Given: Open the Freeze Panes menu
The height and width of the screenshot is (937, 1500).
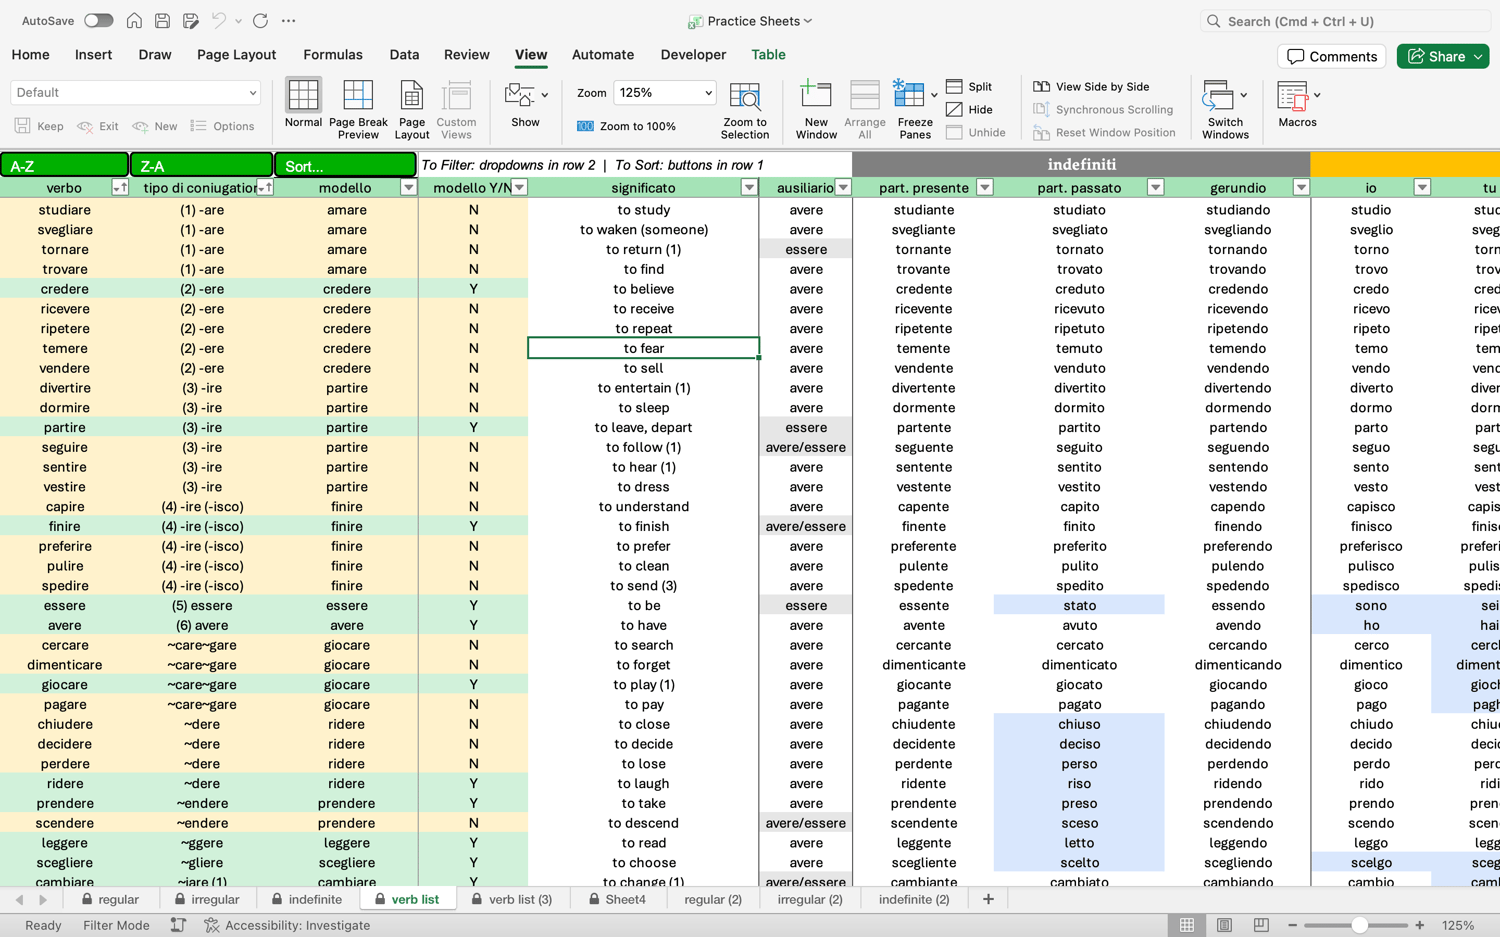Looking at the screenshot, I should (914, 110).
